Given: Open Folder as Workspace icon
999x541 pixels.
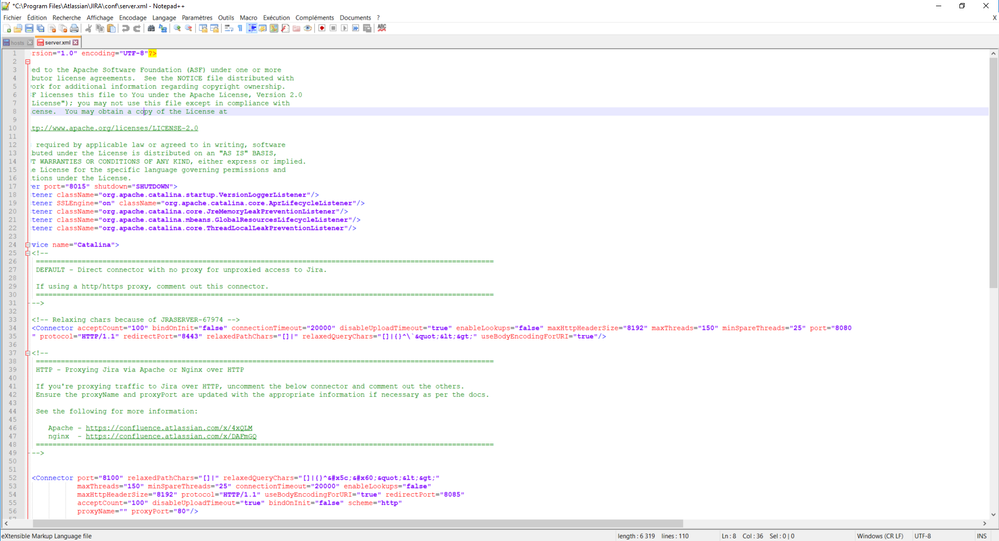Looking at the screenshot, I should pyautogui.click(x=296, y=28).
